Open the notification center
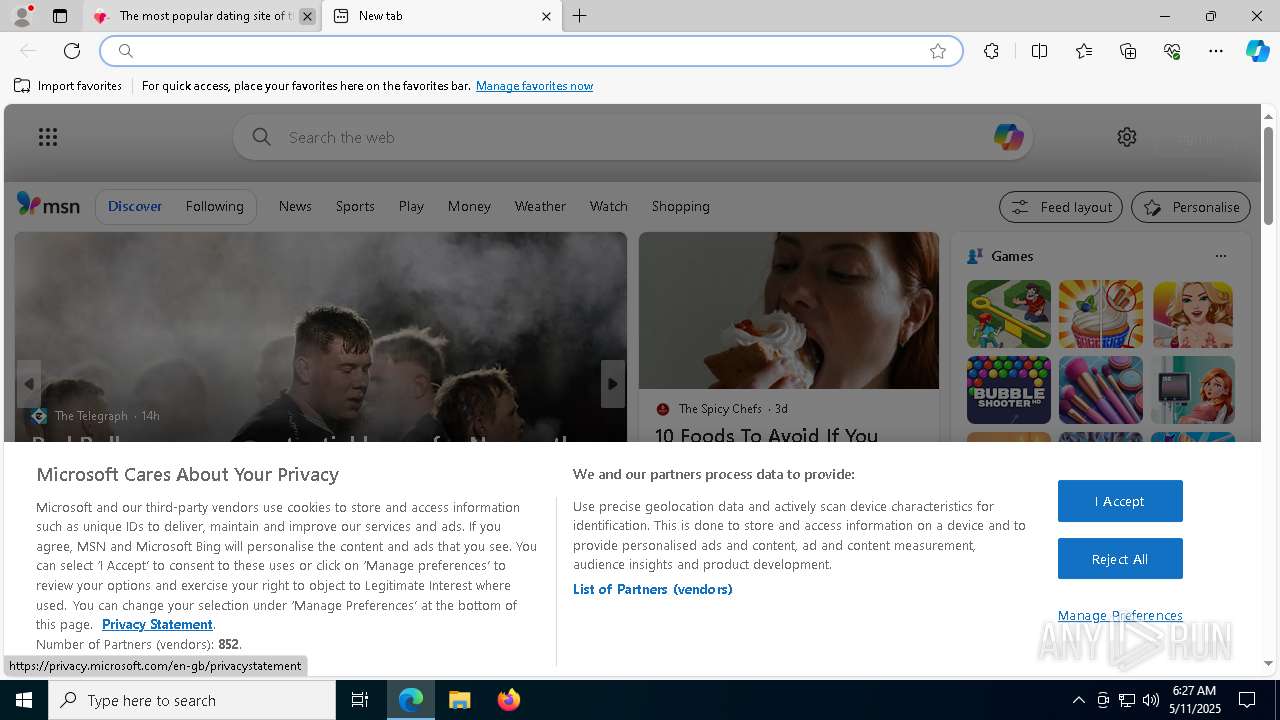Viewport: 1280px width, 720px height. pyautogui.click(x=1247, y=700)
